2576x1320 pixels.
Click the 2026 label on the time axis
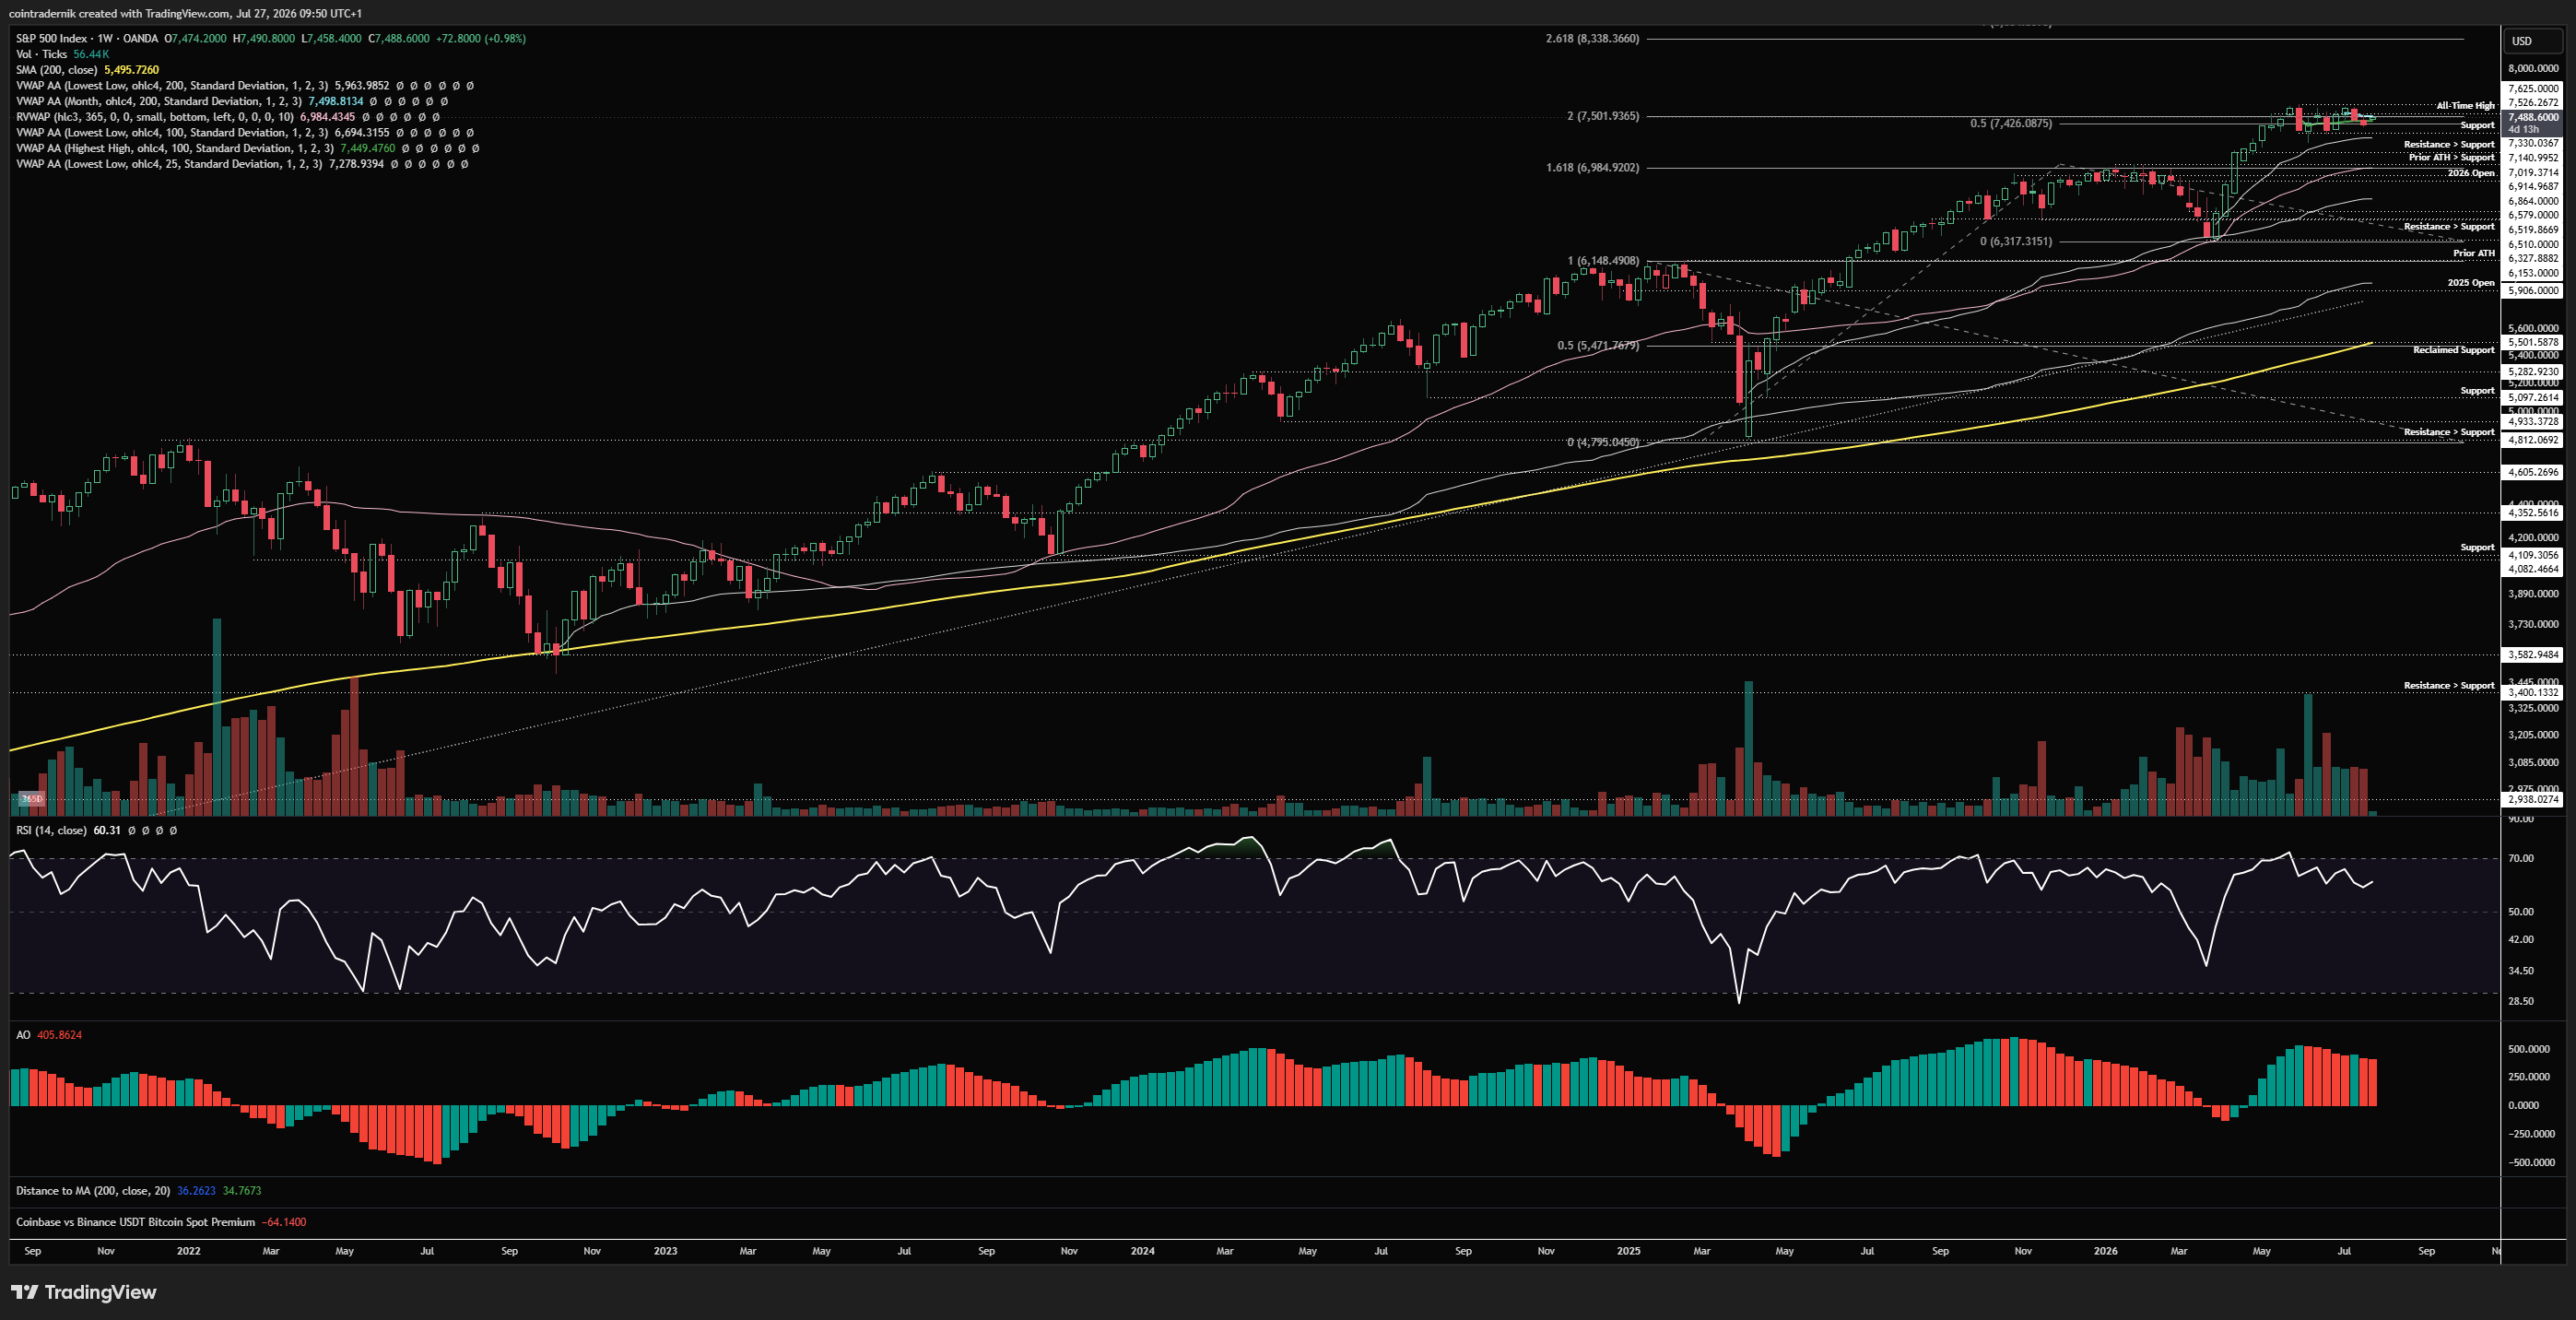point(2105,1251)
